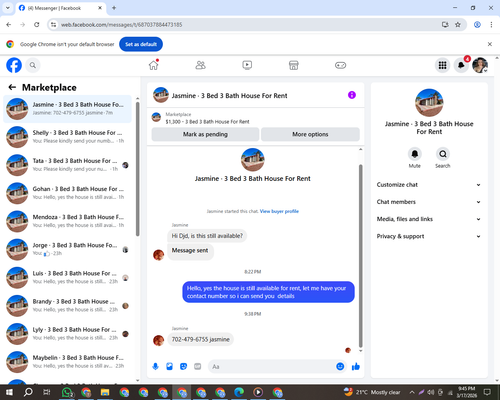Open Microsoft Edge from taskbar
The height and width of the screenshot is (400, 500).
click(239, 392)
